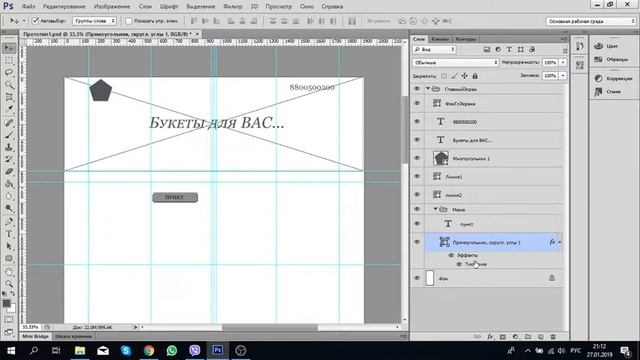Screen dimensions: 640x360
Task: Open the Коррекция panel
Action: tap(613, 78)
